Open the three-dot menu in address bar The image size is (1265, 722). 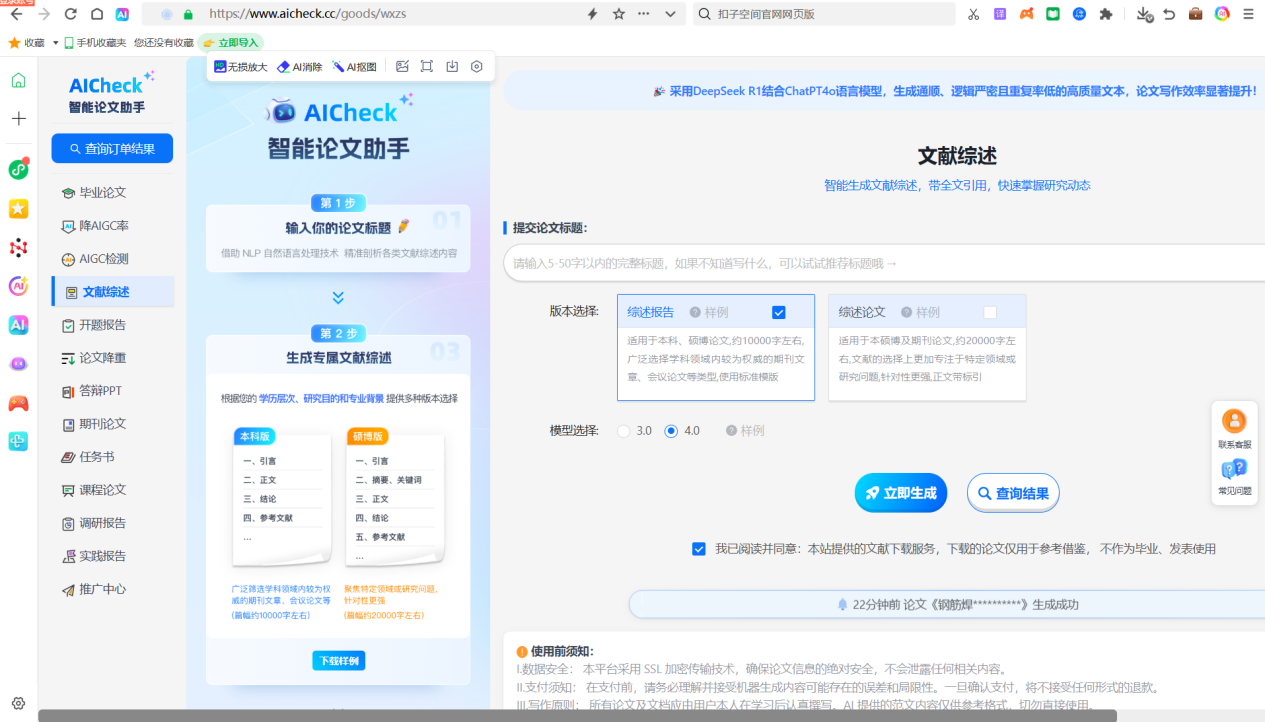[x=643, y=14]
